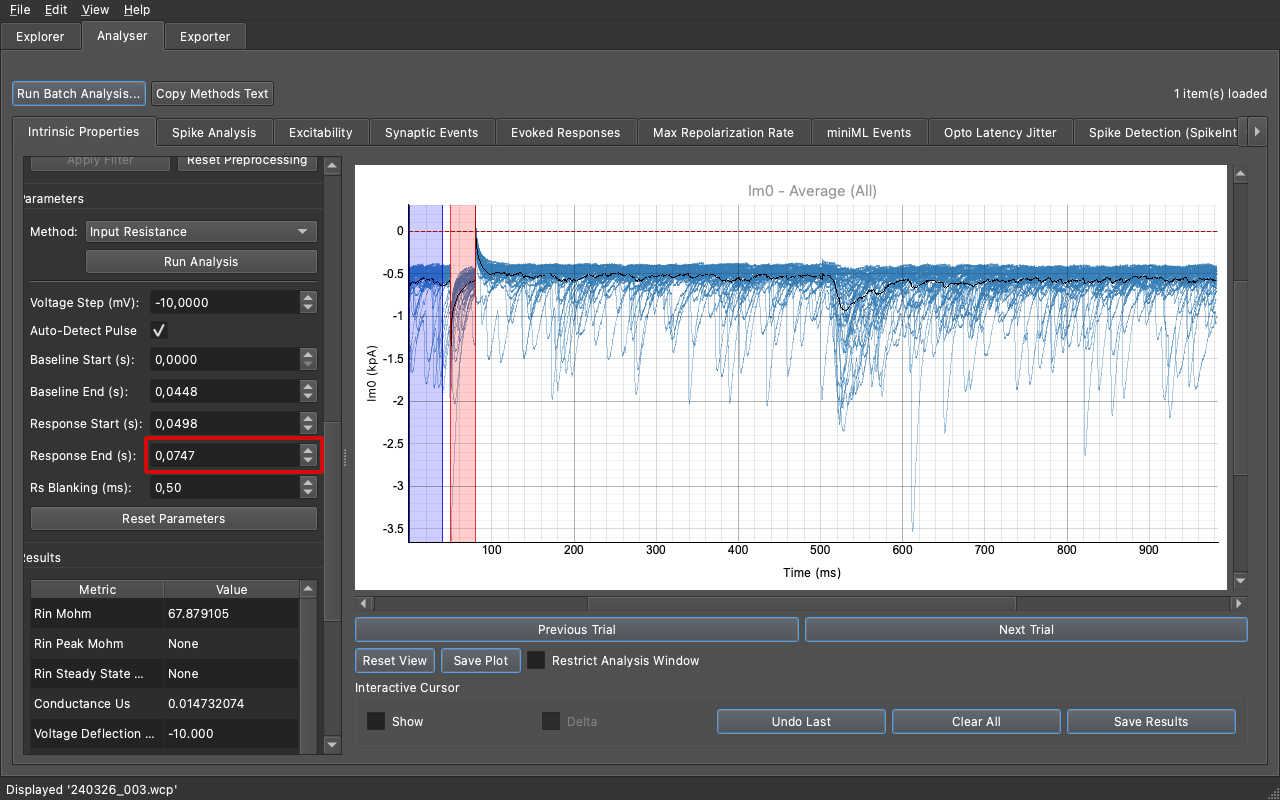Open the miniML Events tab
This screenshot has width=1280, height=800.
click(x=868, y=132)
